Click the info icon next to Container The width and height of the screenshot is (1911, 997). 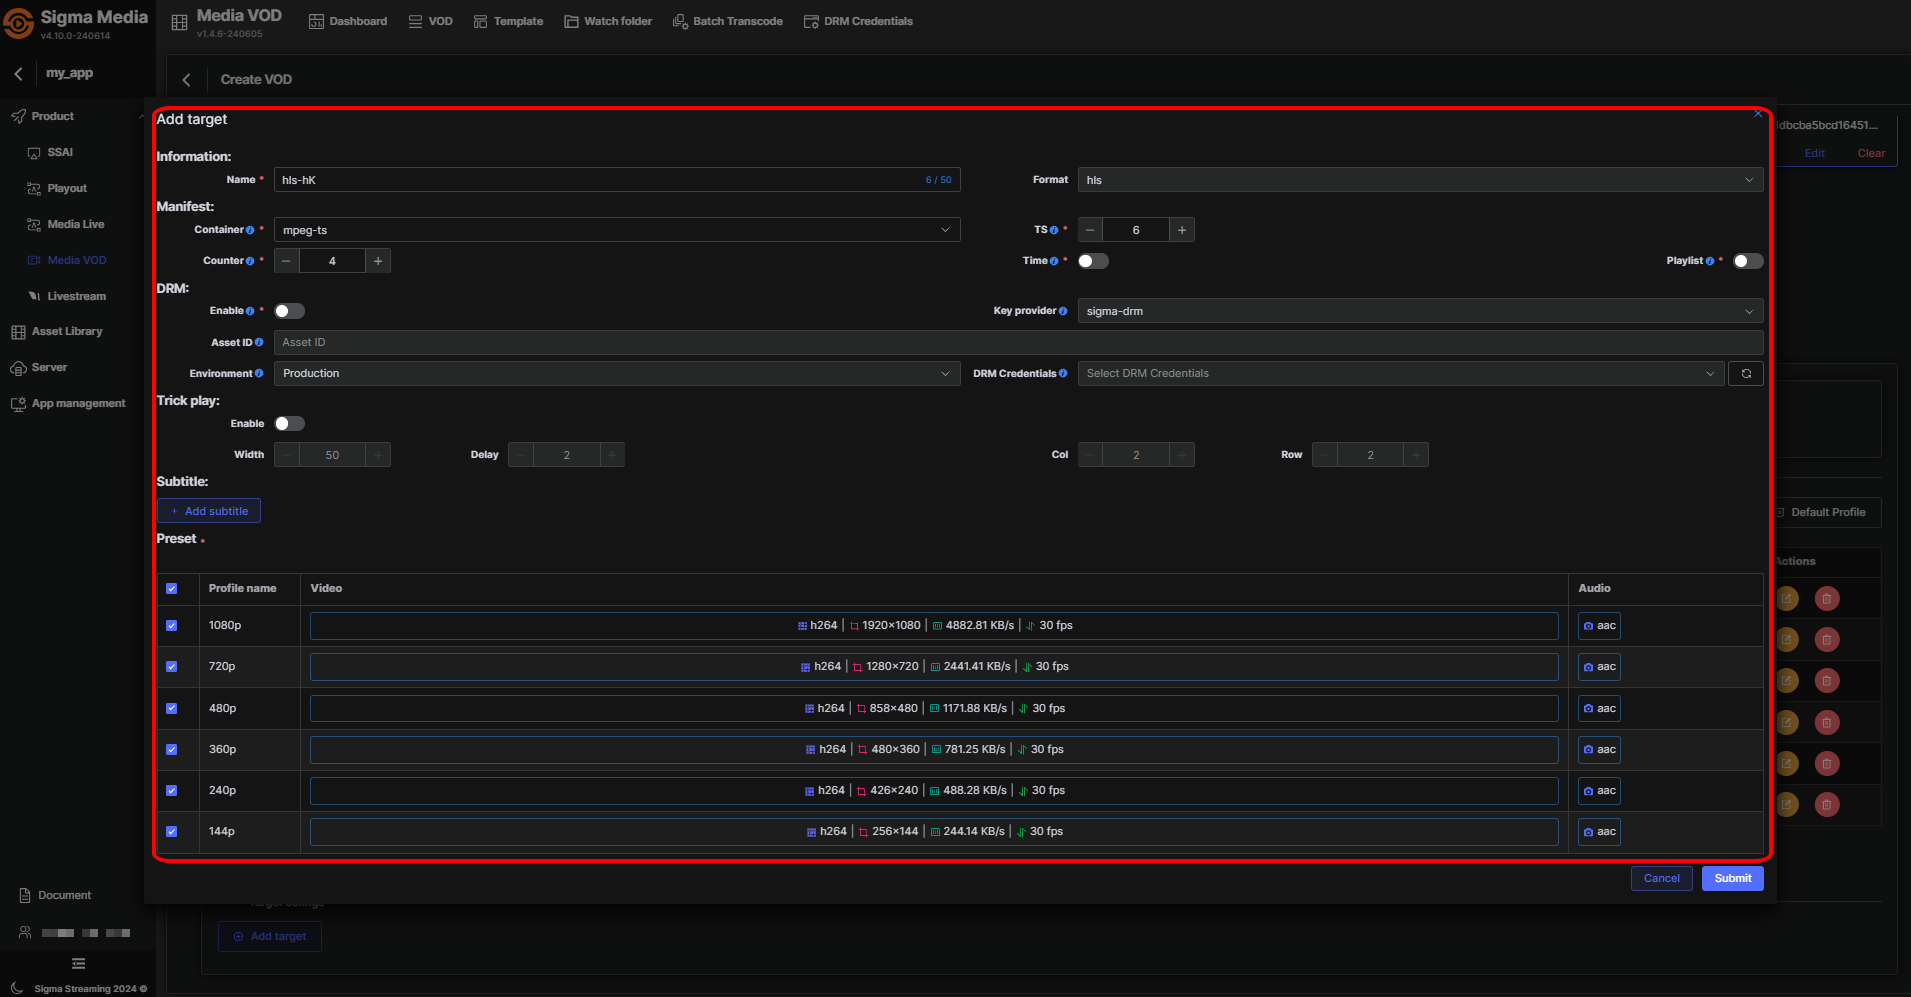click(250, 230)
